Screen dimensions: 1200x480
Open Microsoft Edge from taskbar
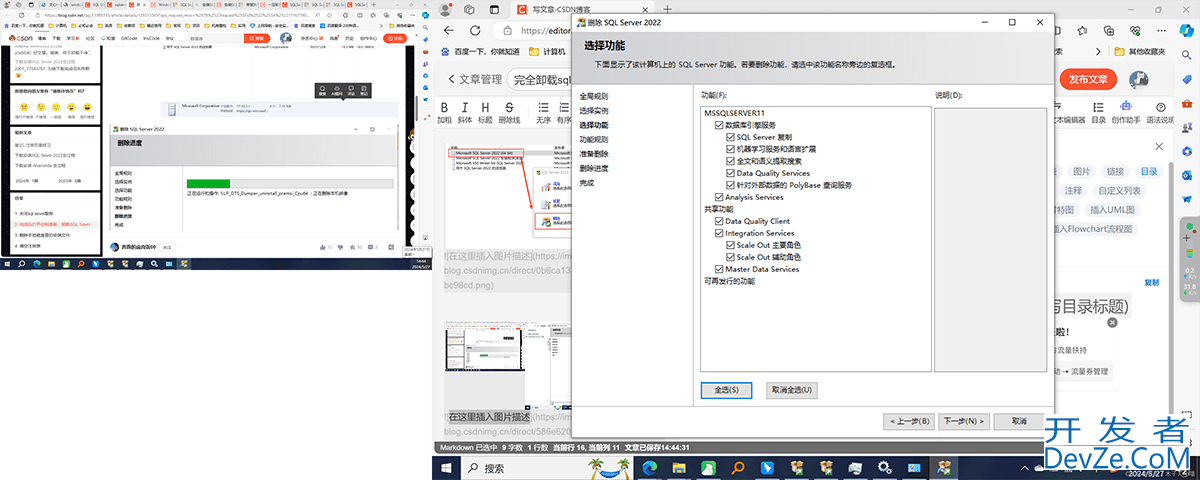(649, 468)
